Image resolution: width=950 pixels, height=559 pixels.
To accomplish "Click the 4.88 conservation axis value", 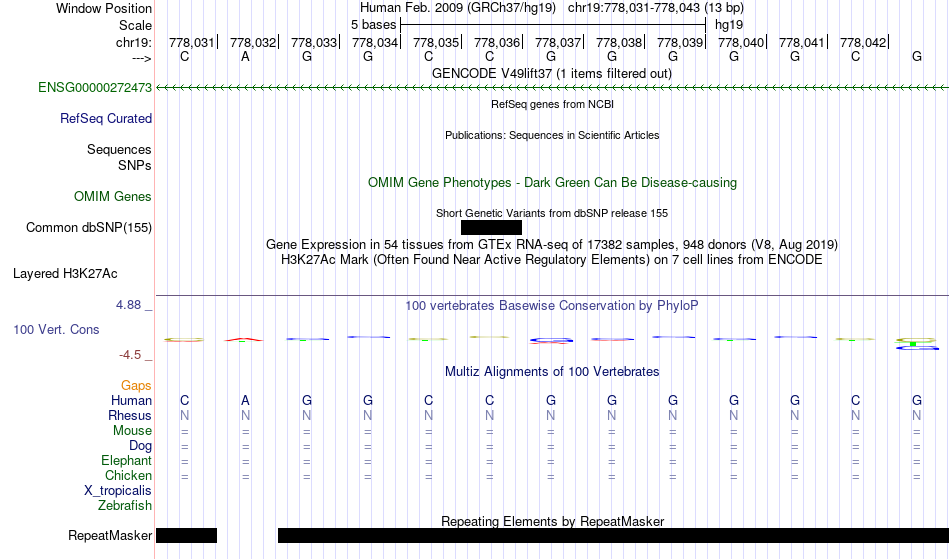I will click(x=128, y=305).
